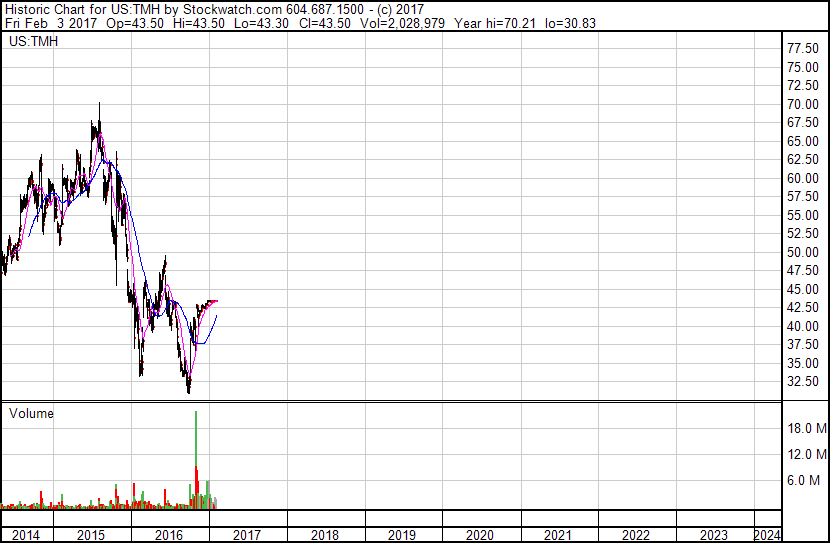This screenshot has width=830, height=543.
Task: Click the 75.00 price axis value
Action: [803, 67]
